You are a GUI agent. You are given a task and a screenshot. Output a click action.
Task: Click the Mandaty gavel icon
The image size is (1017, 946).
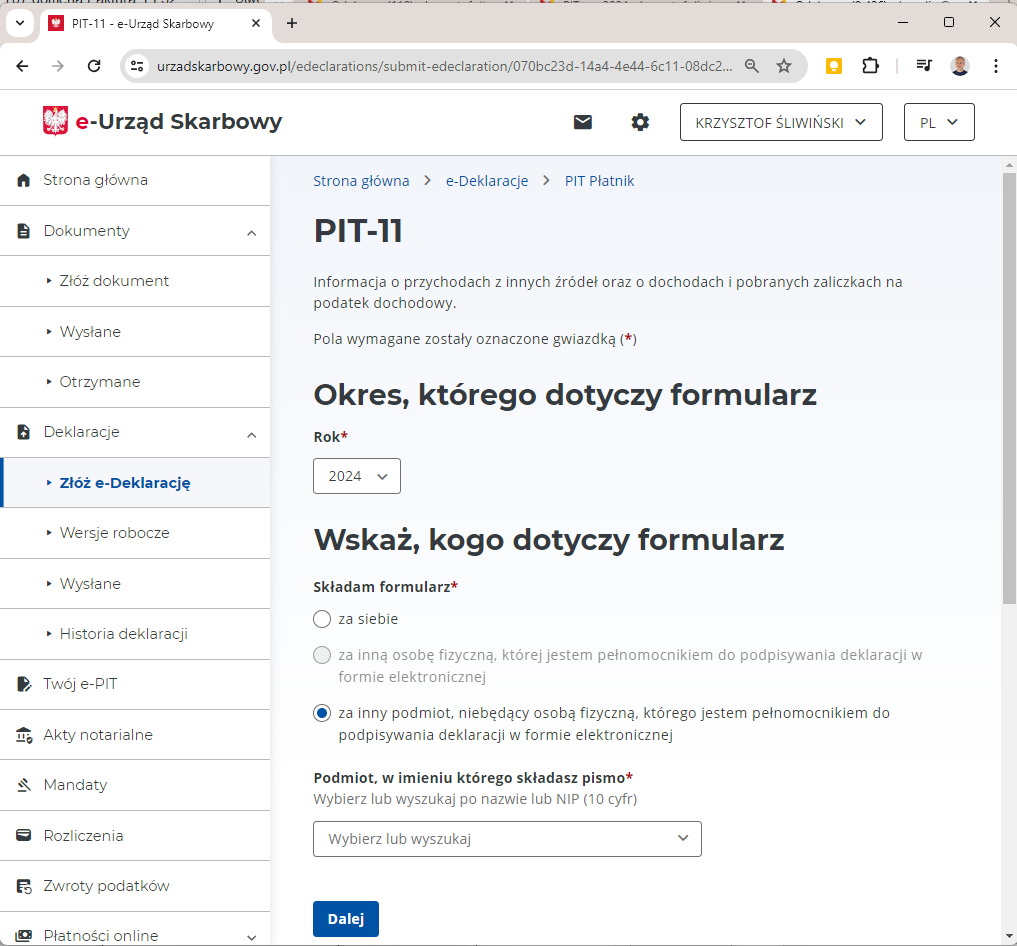coord(24,785)
